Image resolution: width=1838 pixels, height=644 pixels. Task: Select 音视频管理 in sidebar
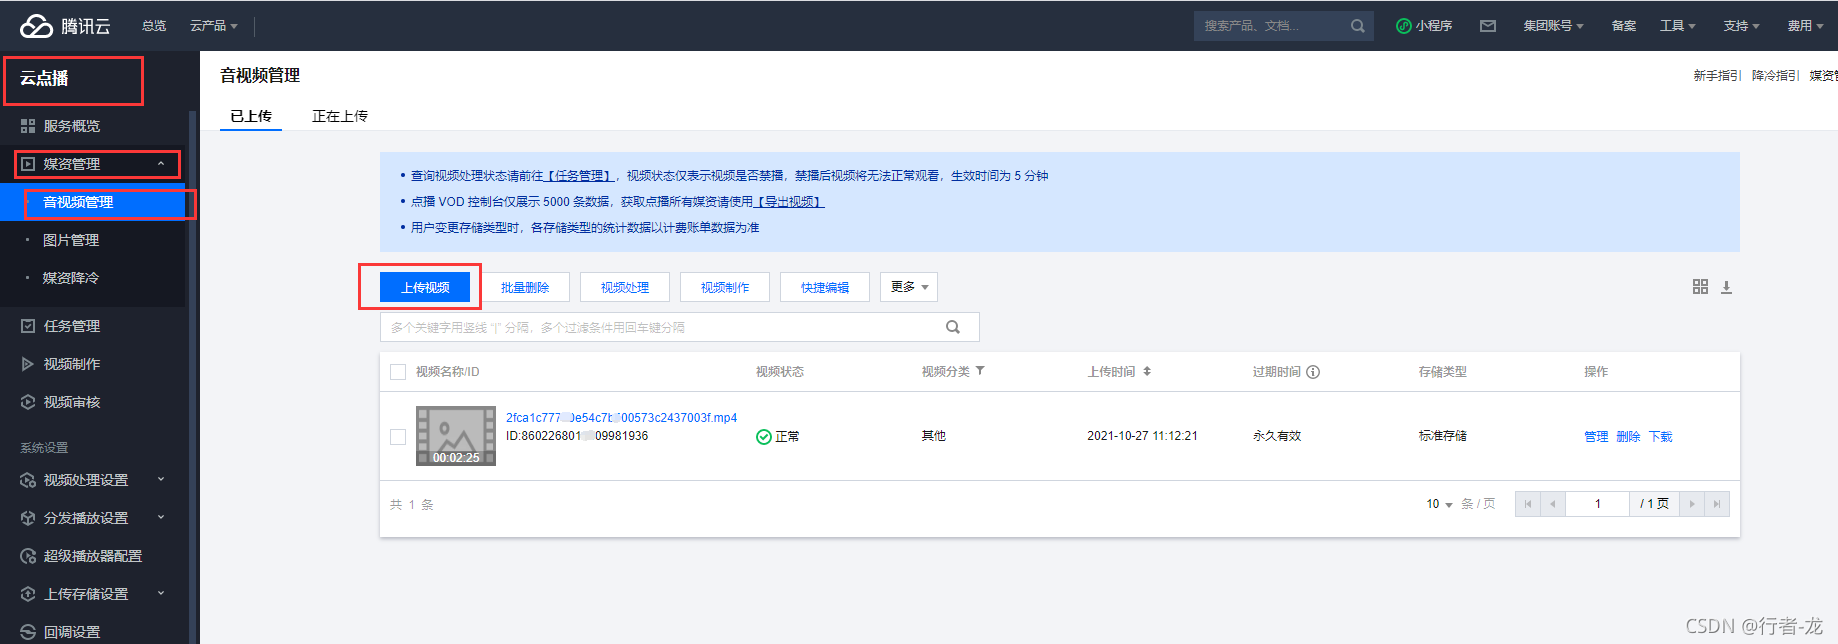(93, 202)
